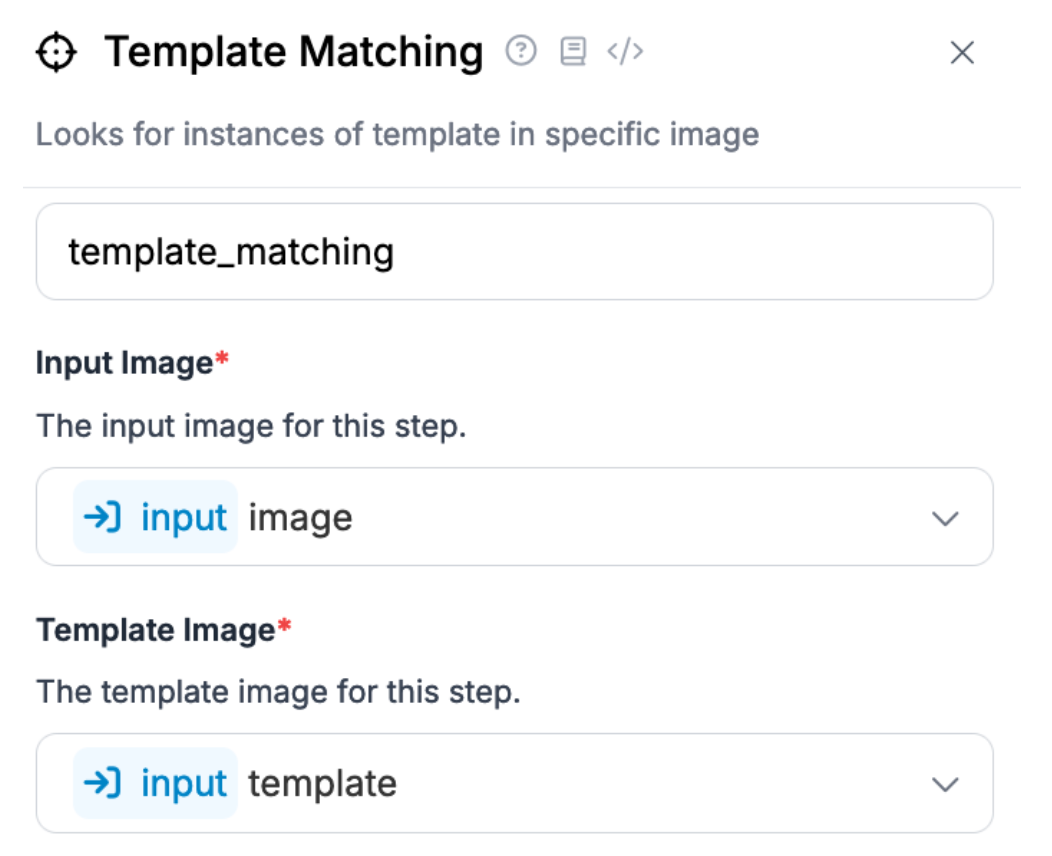Click "The input image for this step" text

click(x=251, y=426)
